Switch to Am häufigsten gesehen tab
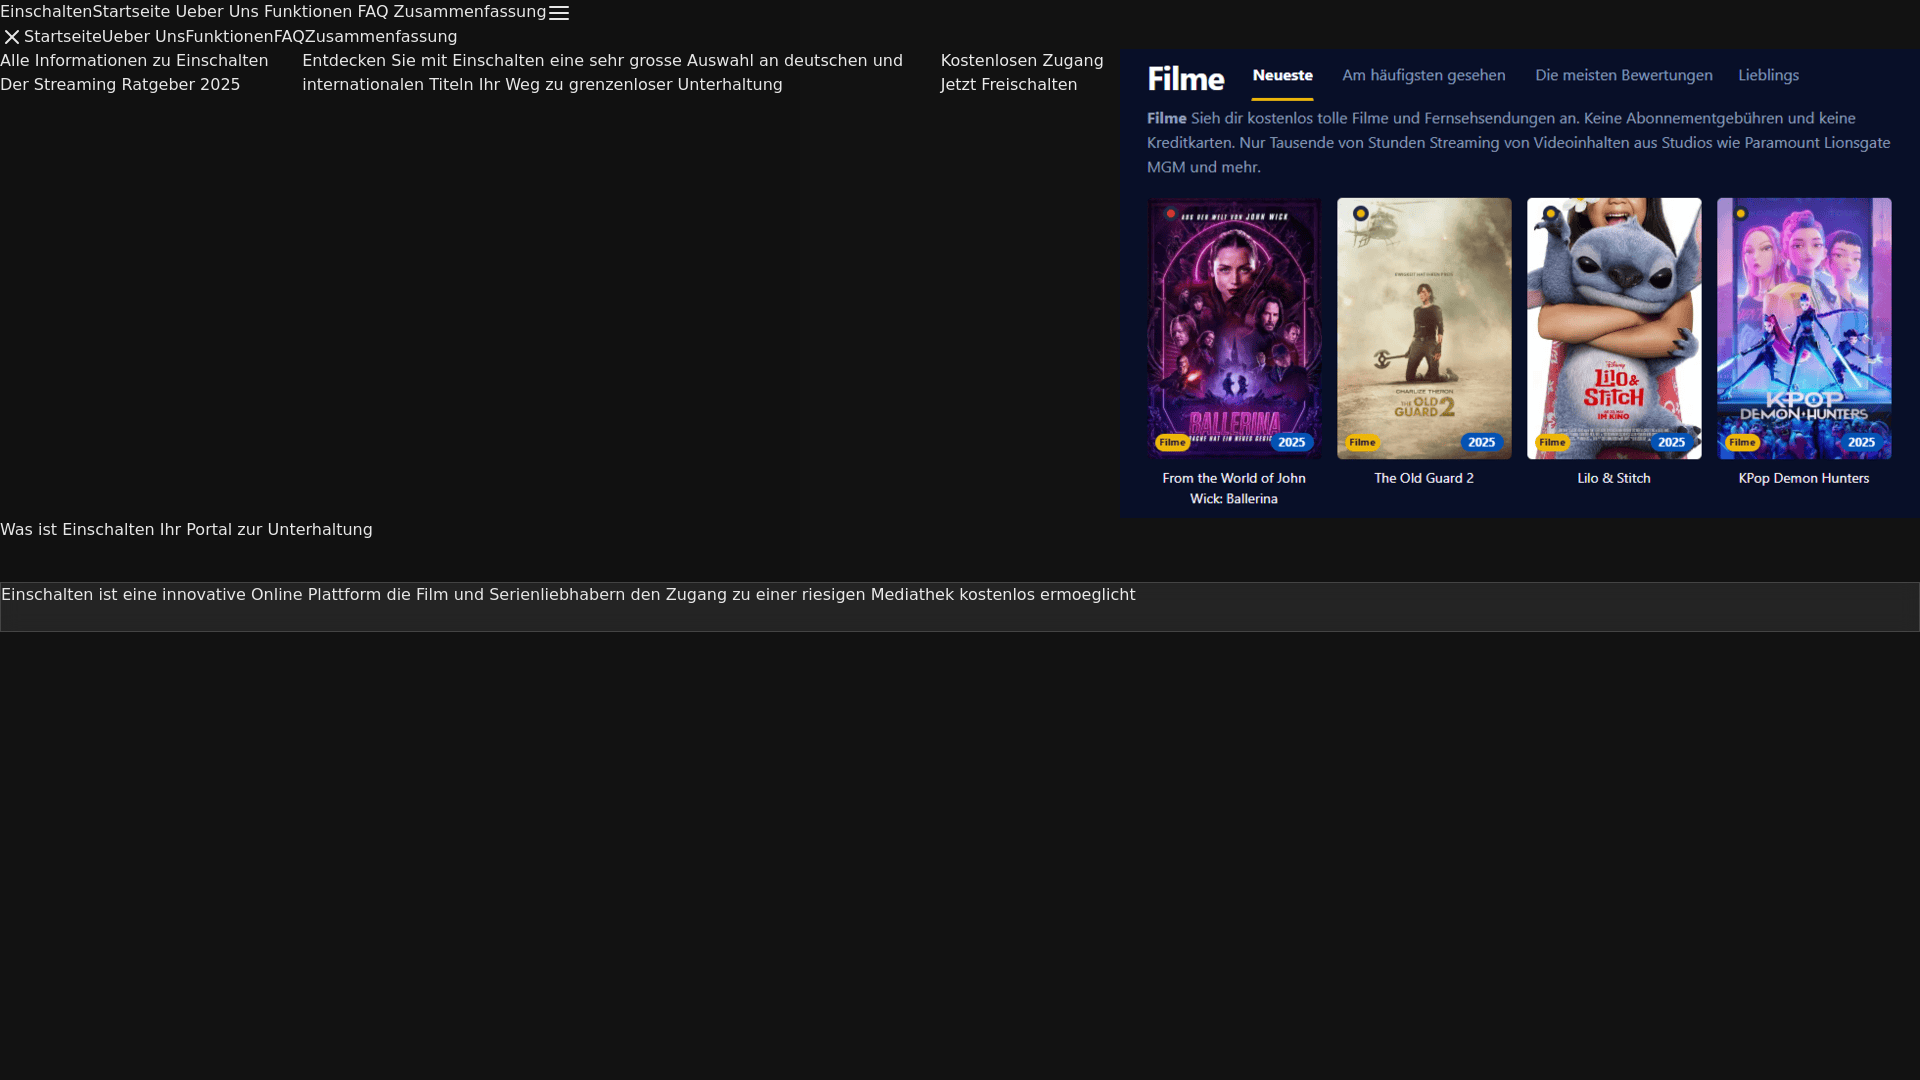 (x=1423, y=75)
